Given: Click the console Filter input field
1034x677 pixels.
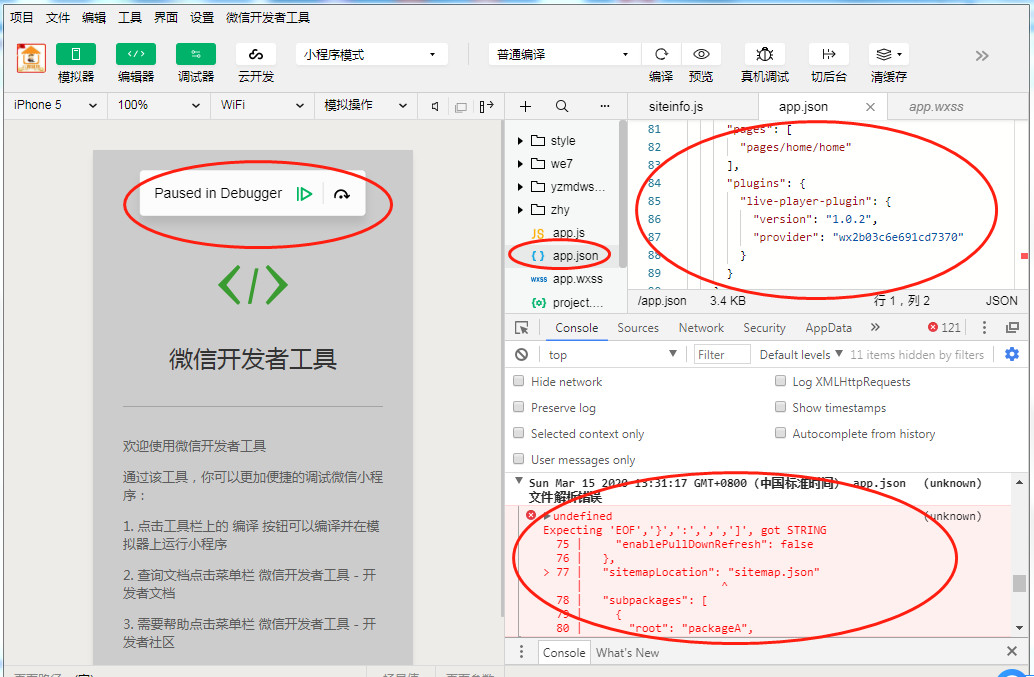Looking at the screenshot, I should click(722, 355).
